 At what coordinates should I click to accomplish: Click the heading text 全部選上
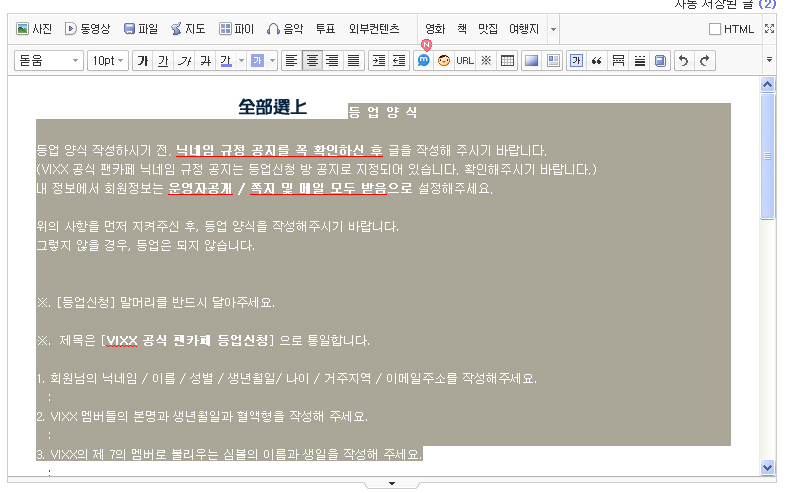(x=272, y=107)
